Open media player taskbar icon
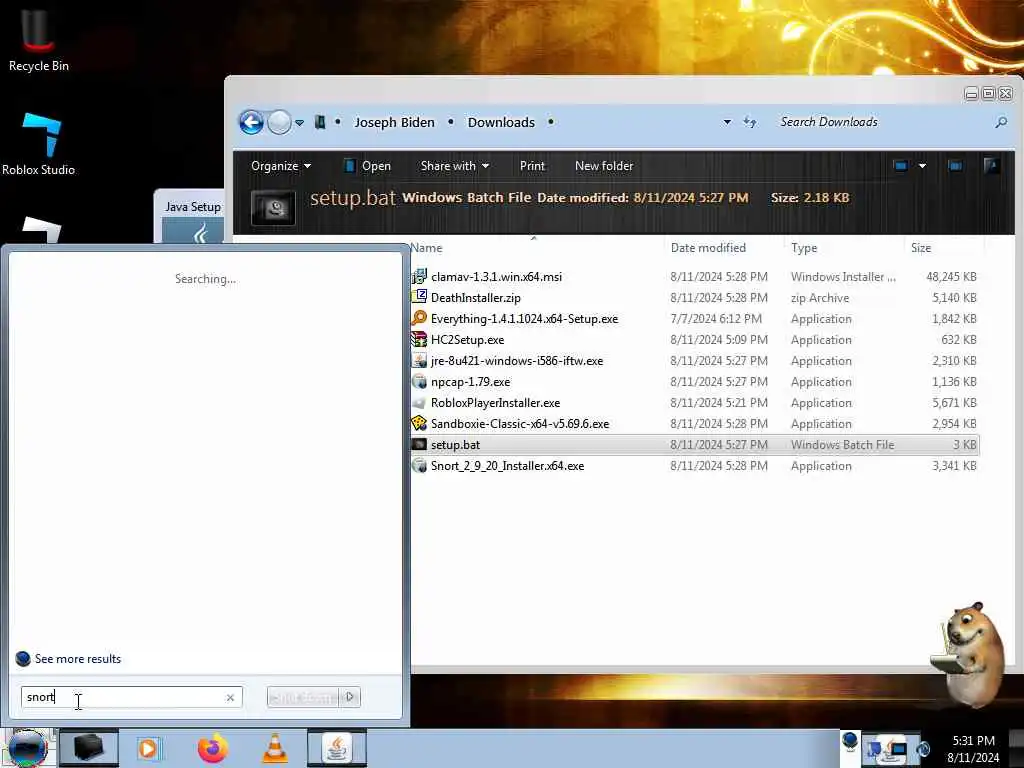Screen dimensions: 1024x768 point(148,748)
